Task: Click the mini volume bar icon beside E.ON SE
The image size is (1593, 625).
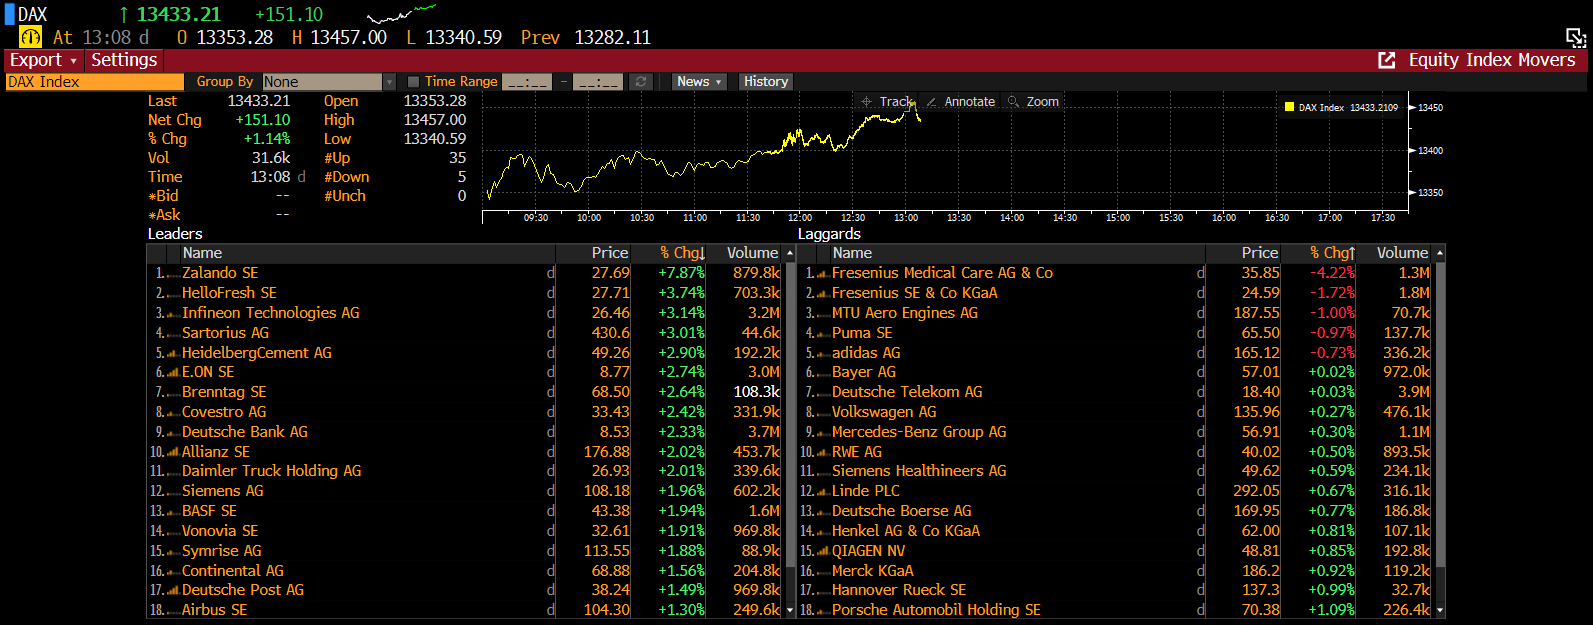Action: tap(173, 372)
